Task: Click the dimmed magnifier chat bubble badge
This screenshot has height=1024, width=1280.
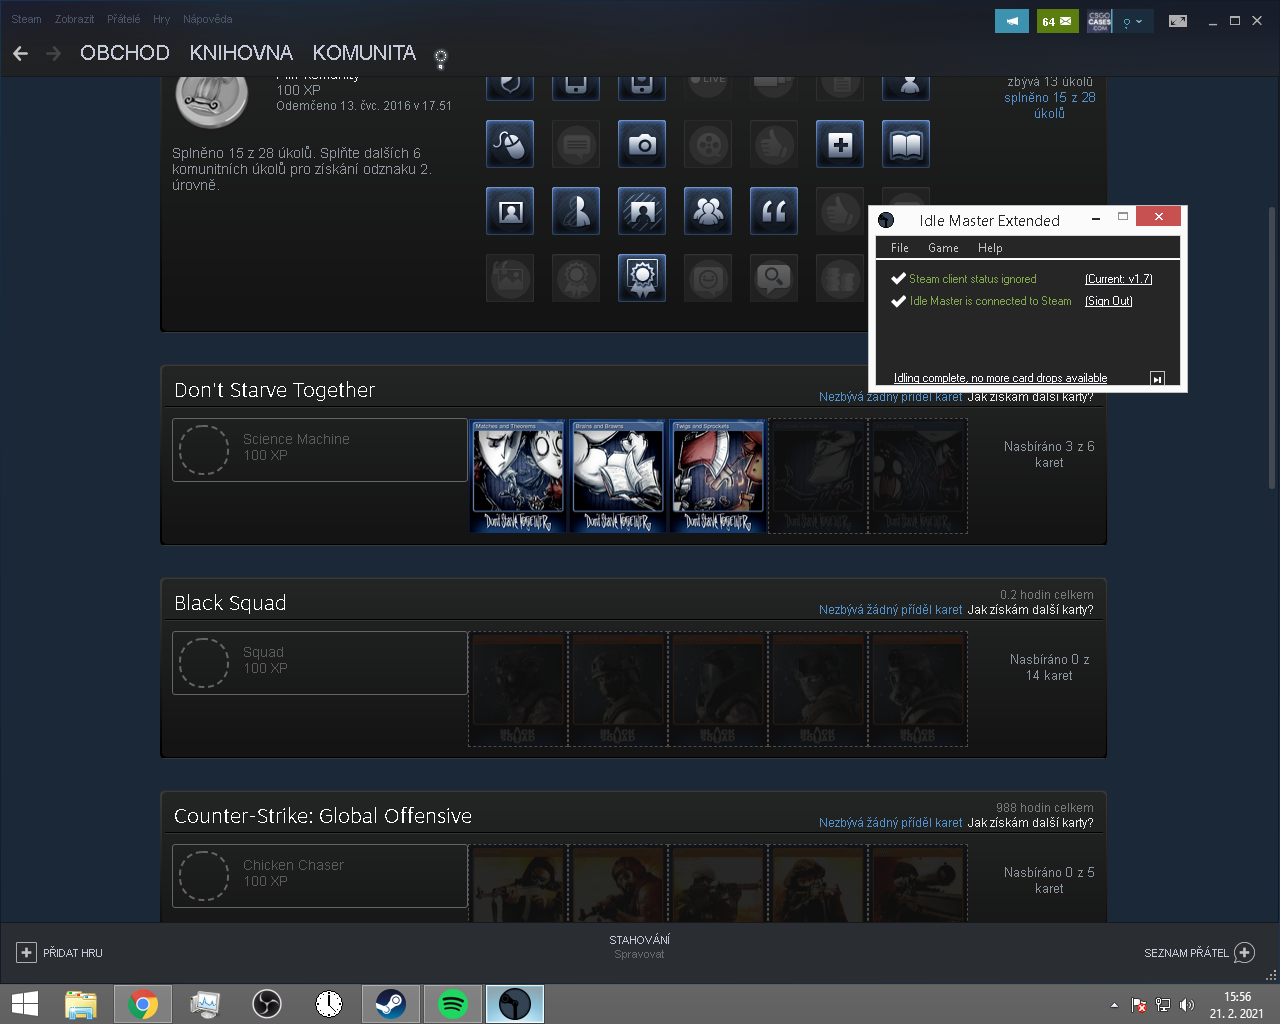Action: [x=774, y=277]
